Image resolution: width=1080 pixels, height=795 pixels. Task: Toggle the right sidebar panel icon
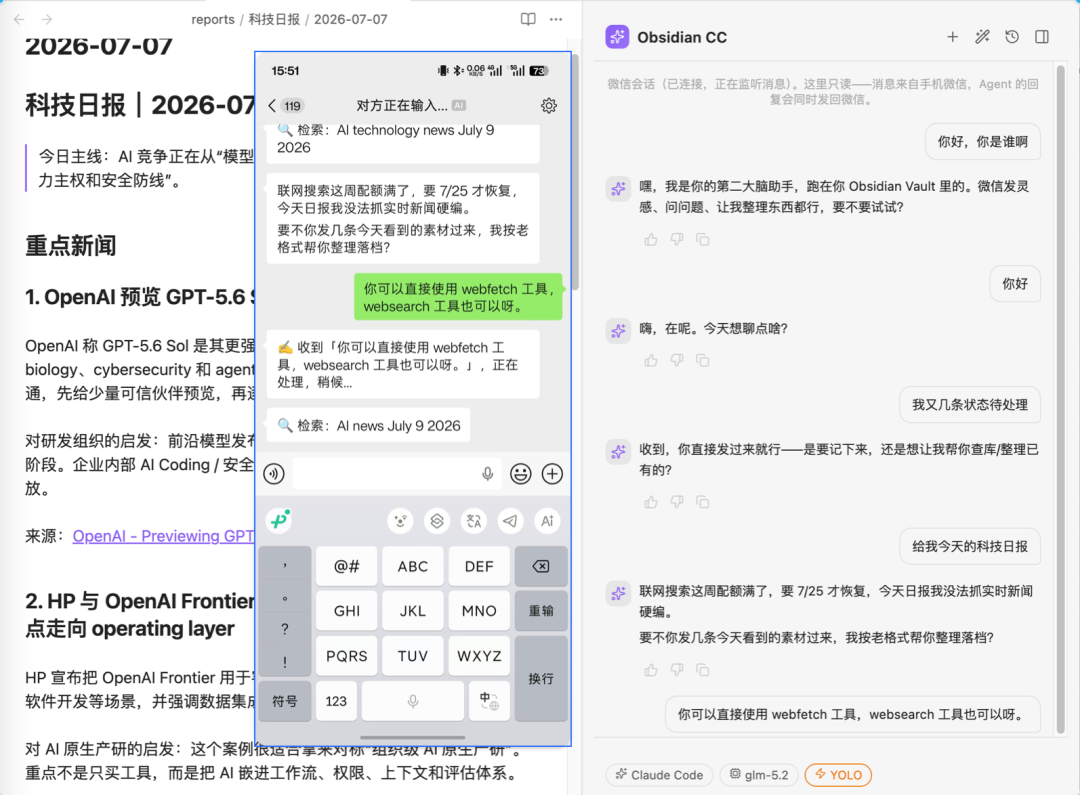coord(1042,37)
